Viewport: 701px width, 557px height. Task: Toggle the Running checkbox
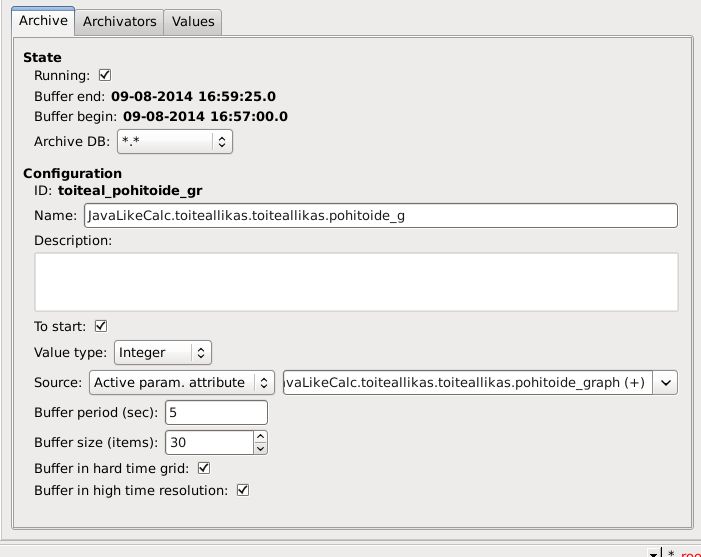pyautogui.click(x=105, y=75)
